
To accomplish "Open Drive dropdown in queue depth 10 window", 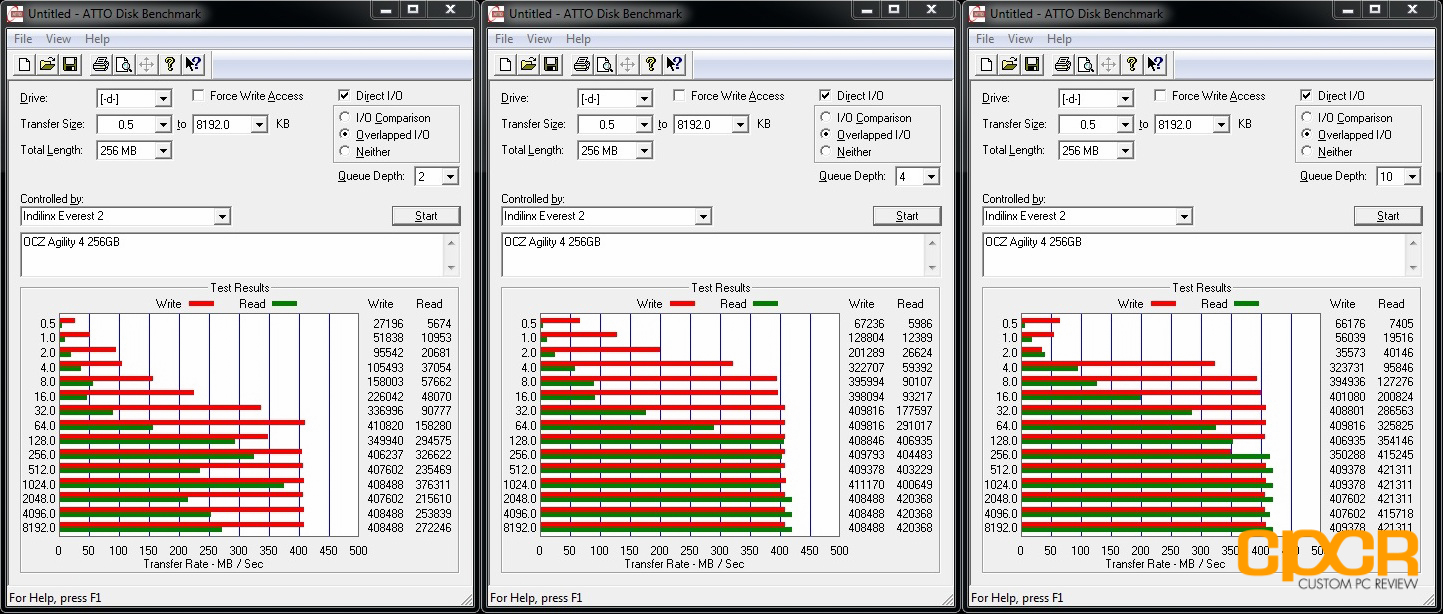I will click(1125, 99).
